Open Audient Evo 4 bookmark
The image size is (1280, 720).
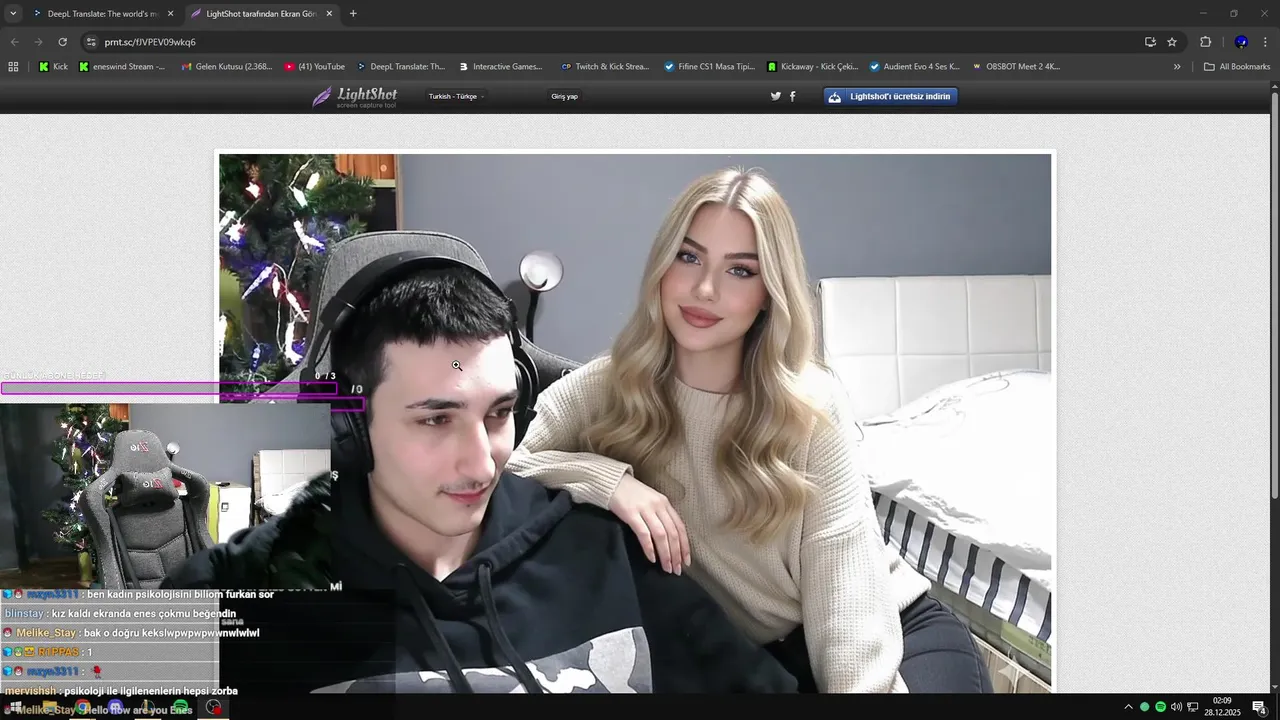click(914, 67)
